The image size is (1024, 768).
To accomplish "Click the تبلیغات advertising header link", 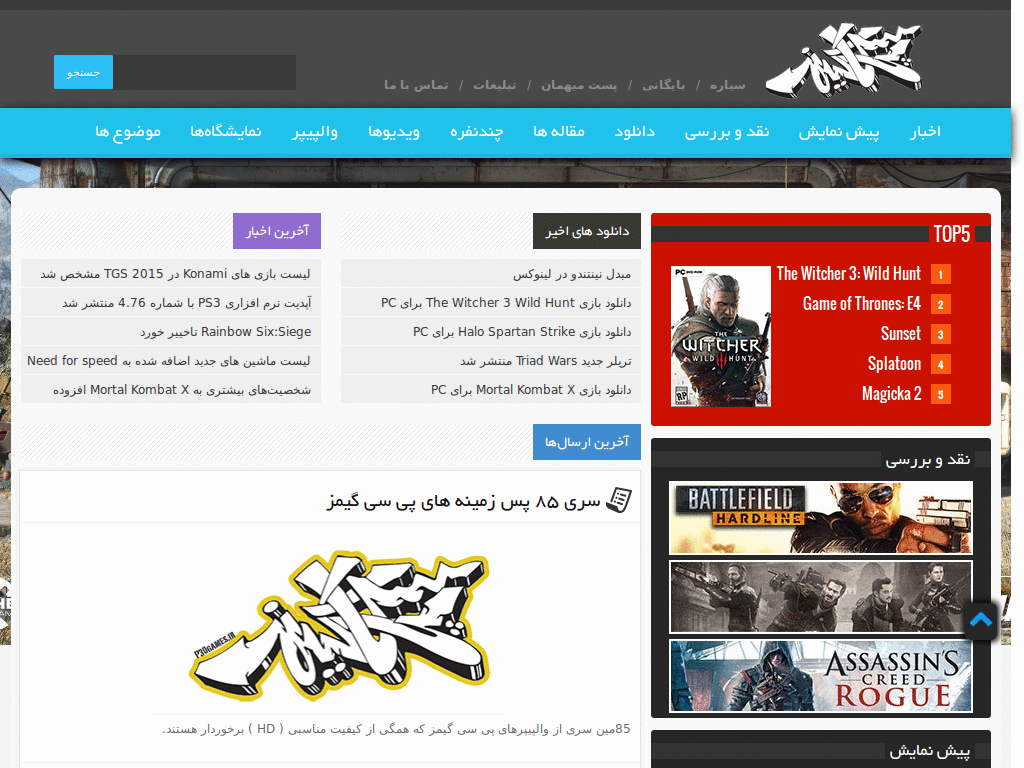I will pos(494,85).
